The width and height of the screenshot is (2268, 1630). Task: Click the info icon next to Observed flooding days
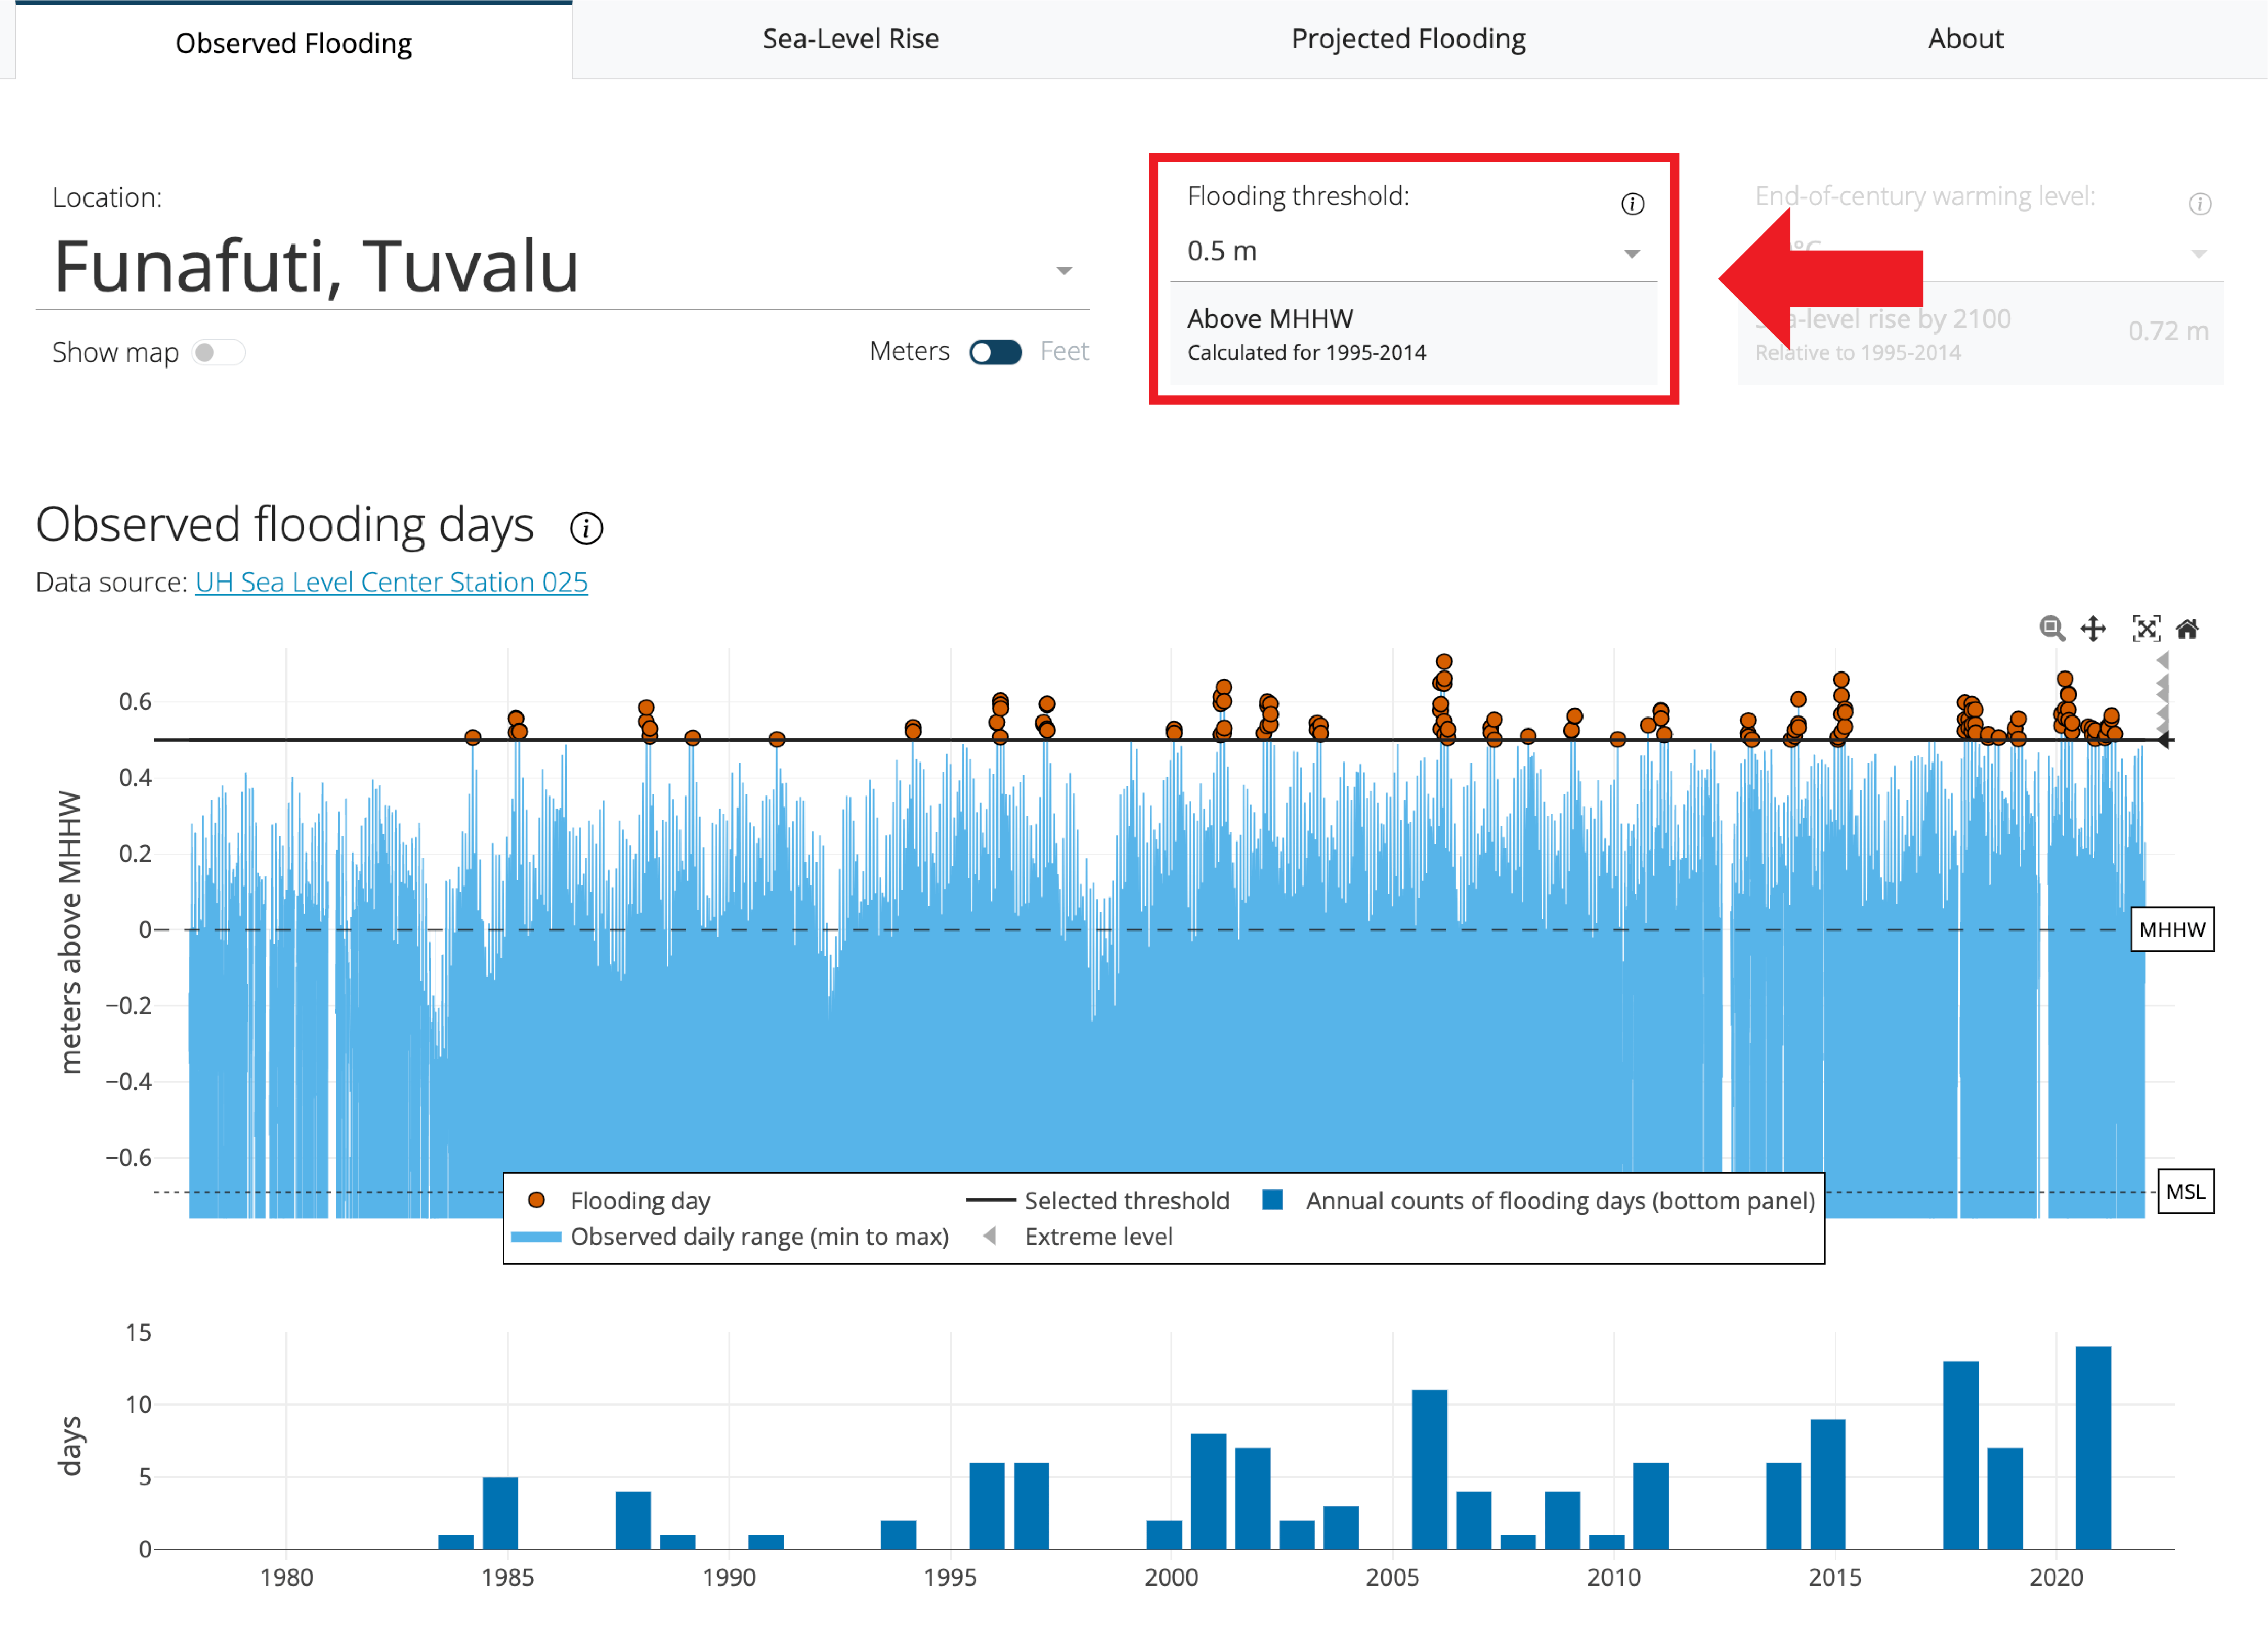click(x=587, y=528)
